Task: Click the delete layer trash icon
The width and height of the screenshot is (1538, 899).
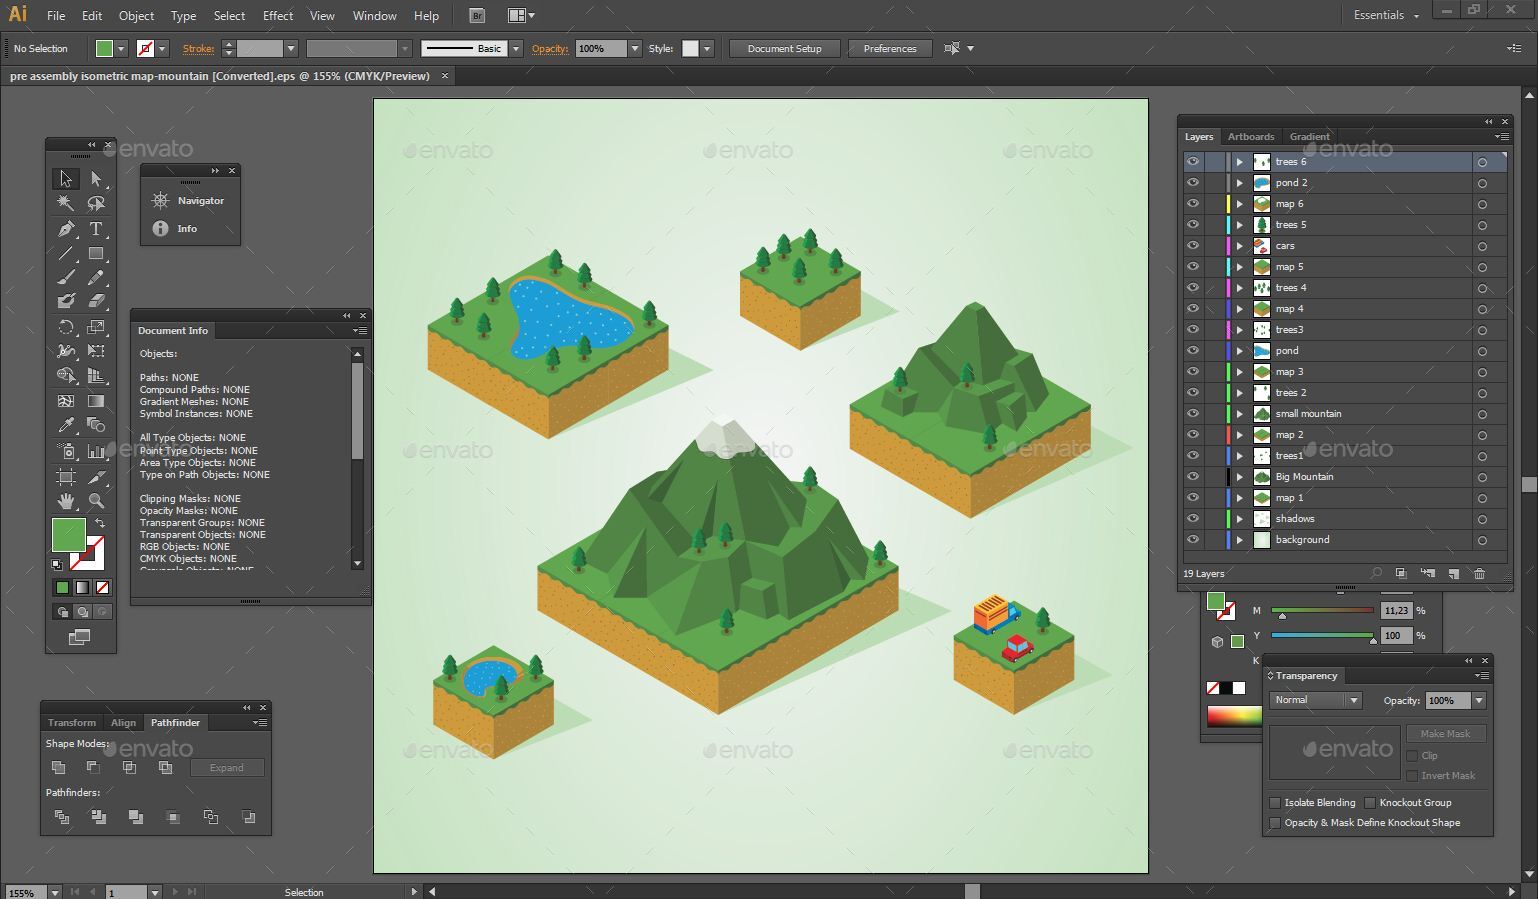Action: coord(1480,573)
